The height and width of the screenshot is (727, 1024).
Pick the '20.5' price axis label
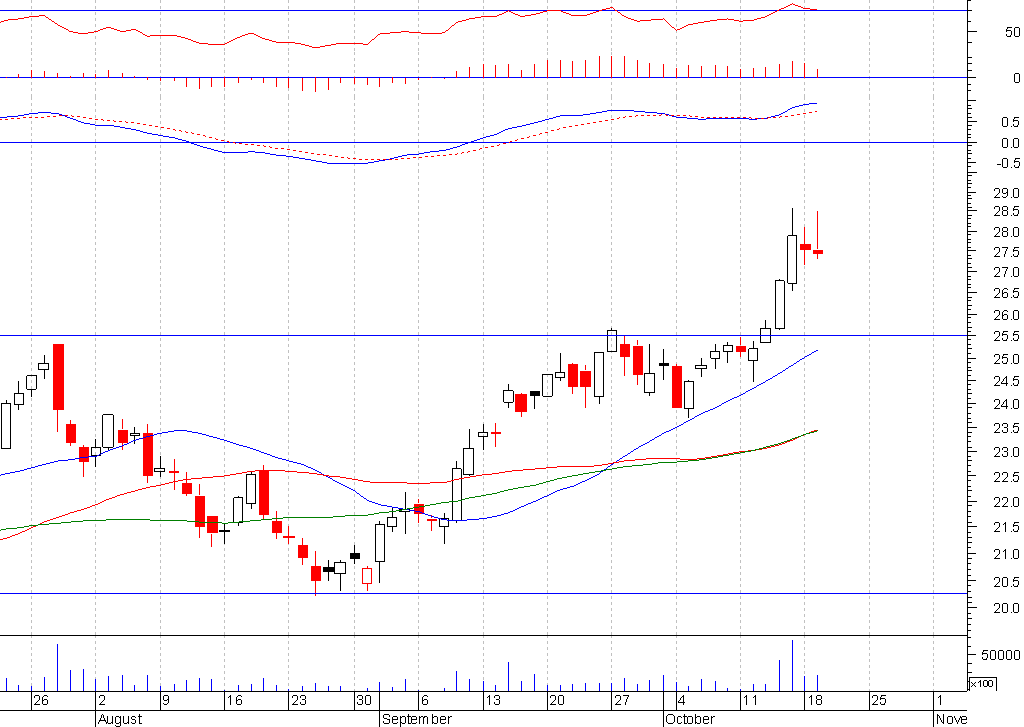(x=1006, y=581)
